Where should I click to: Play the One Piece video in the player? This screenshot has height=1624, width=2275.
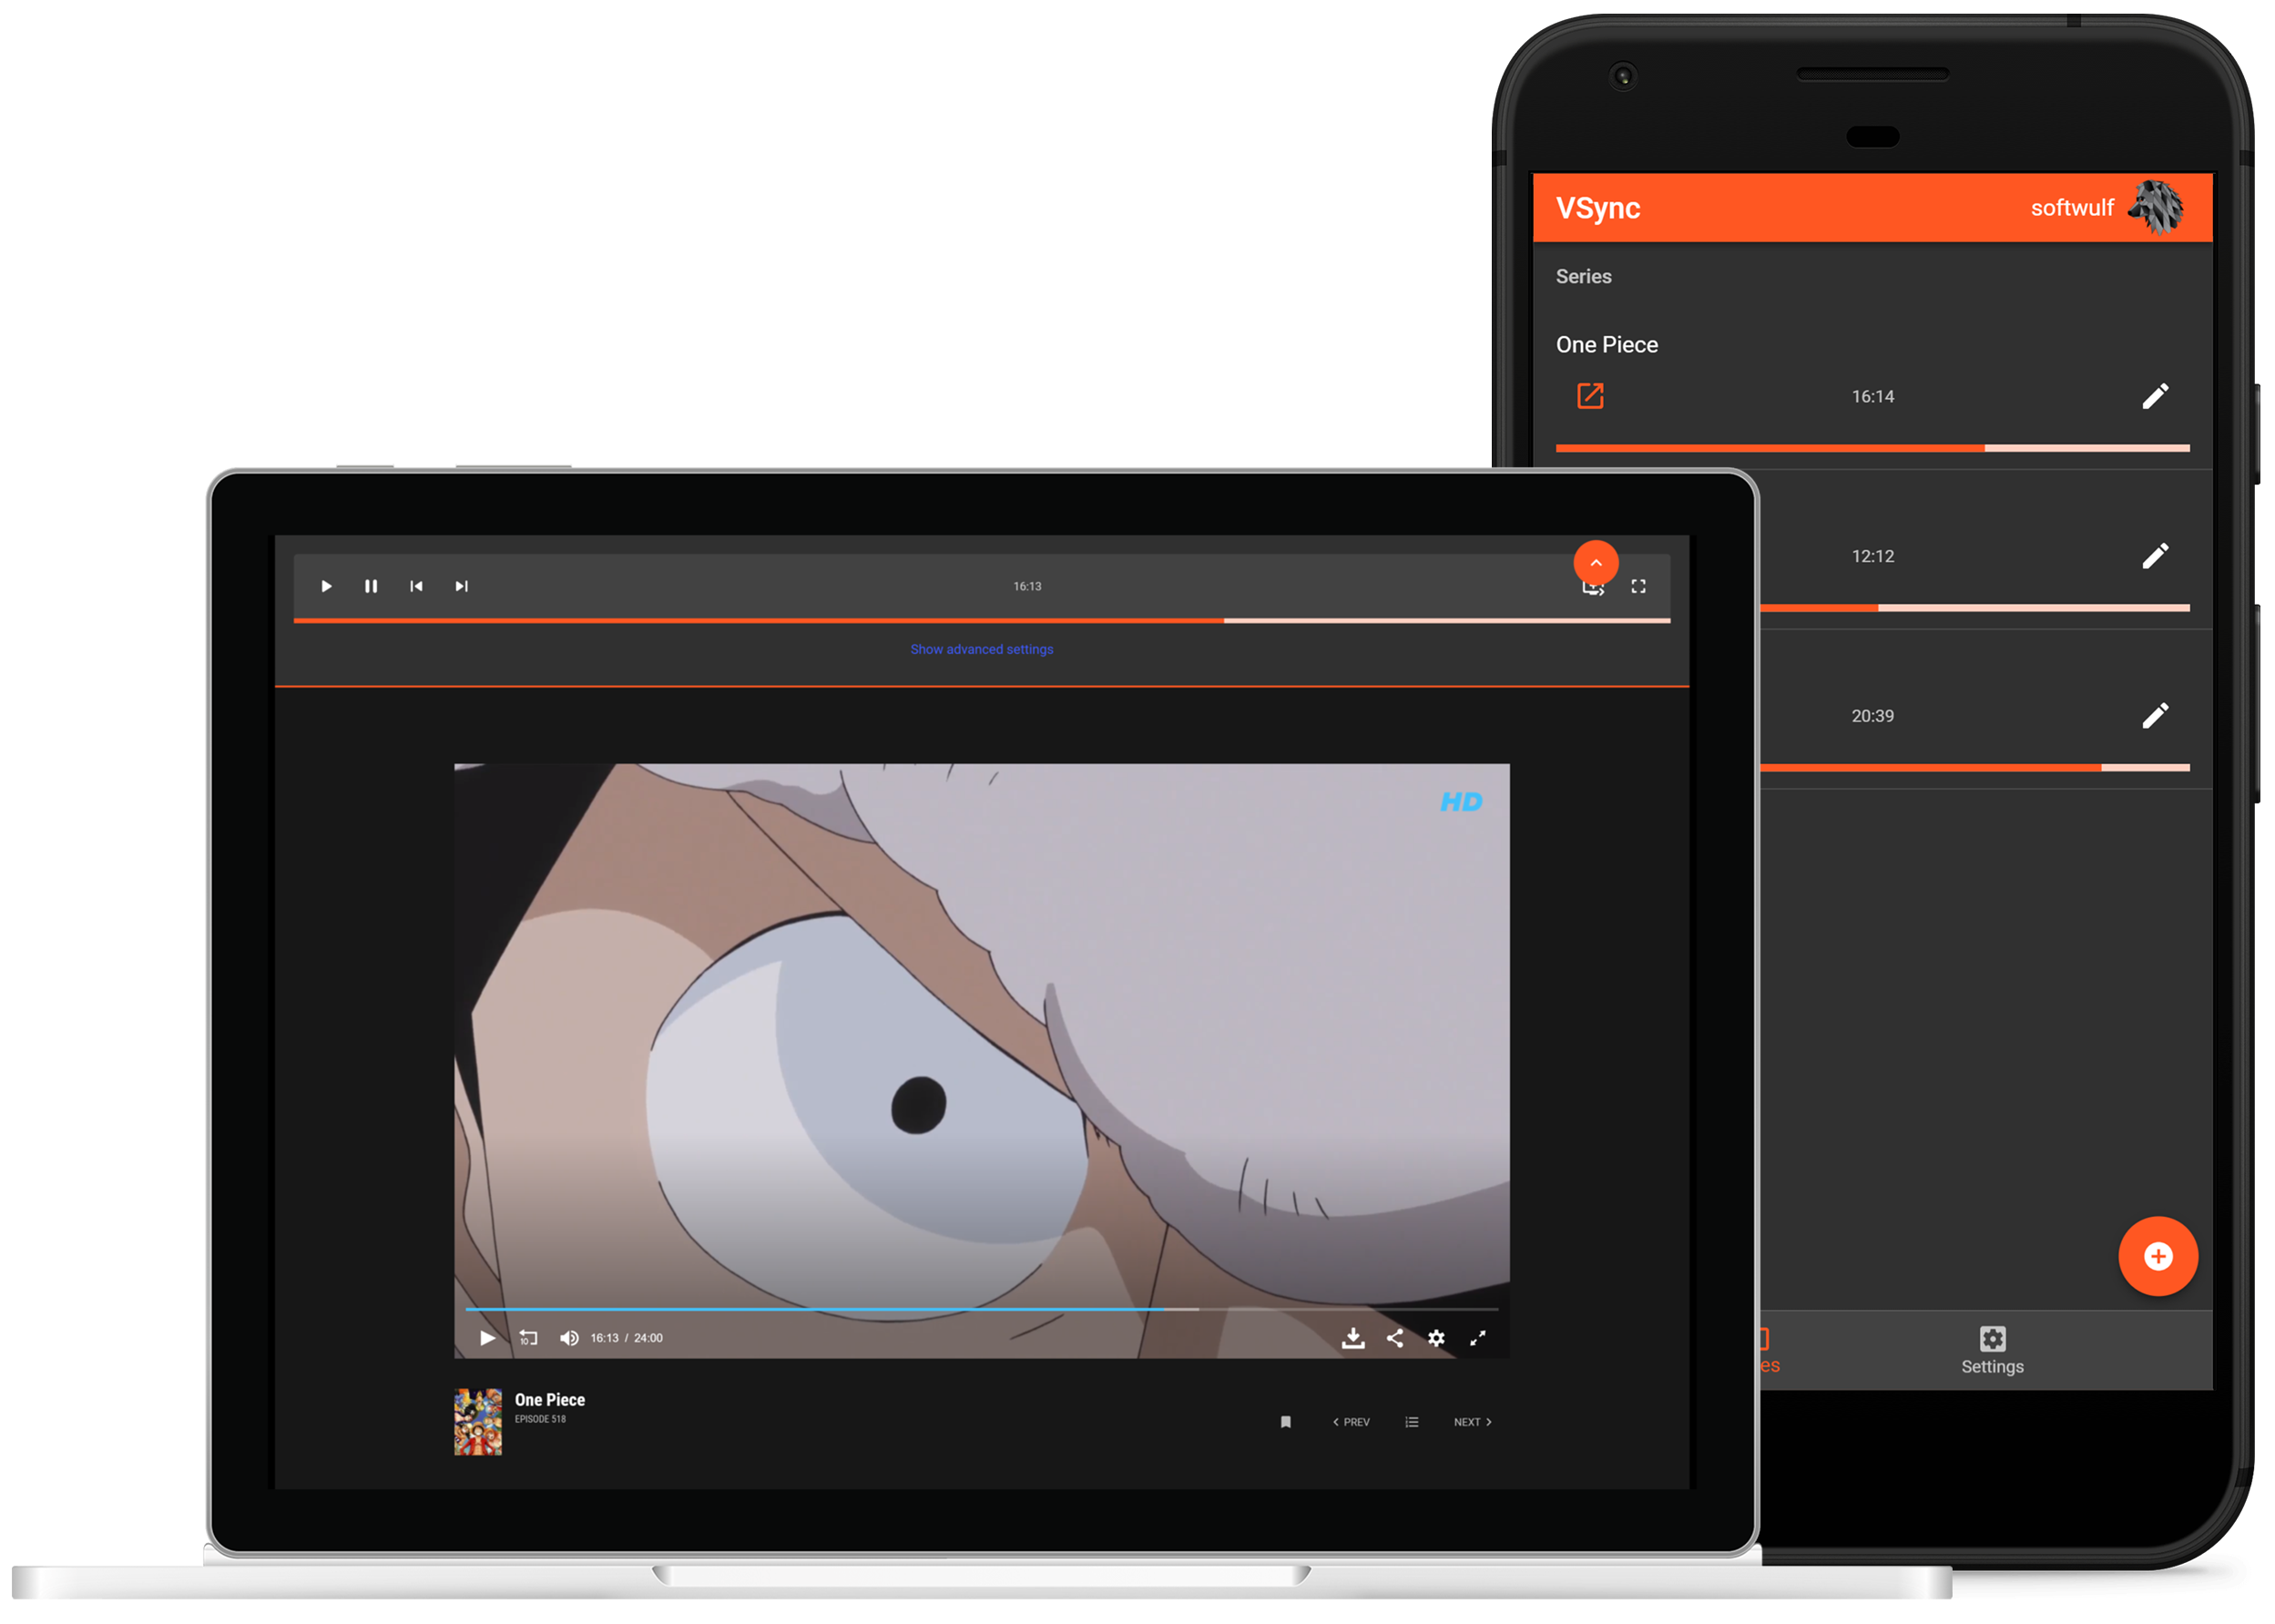click(487, 1338)
